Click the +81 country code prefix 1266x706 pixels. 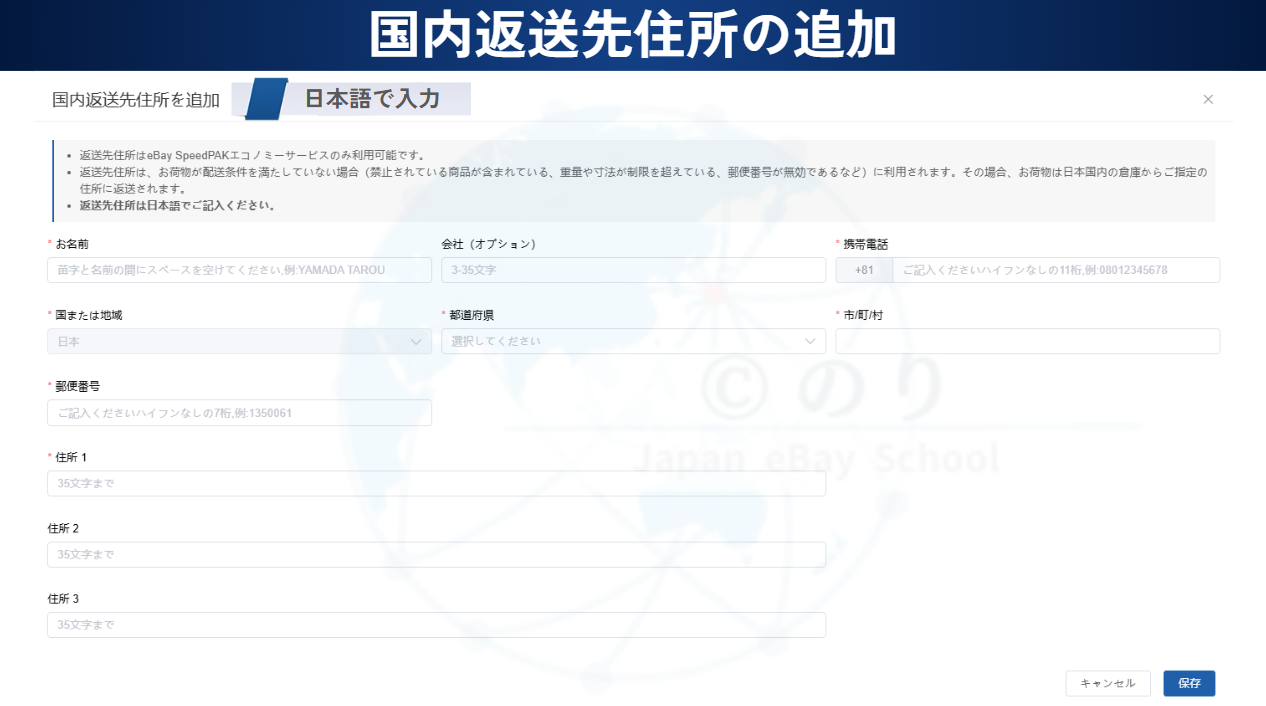pyautogui.click(x=864, y=270)
